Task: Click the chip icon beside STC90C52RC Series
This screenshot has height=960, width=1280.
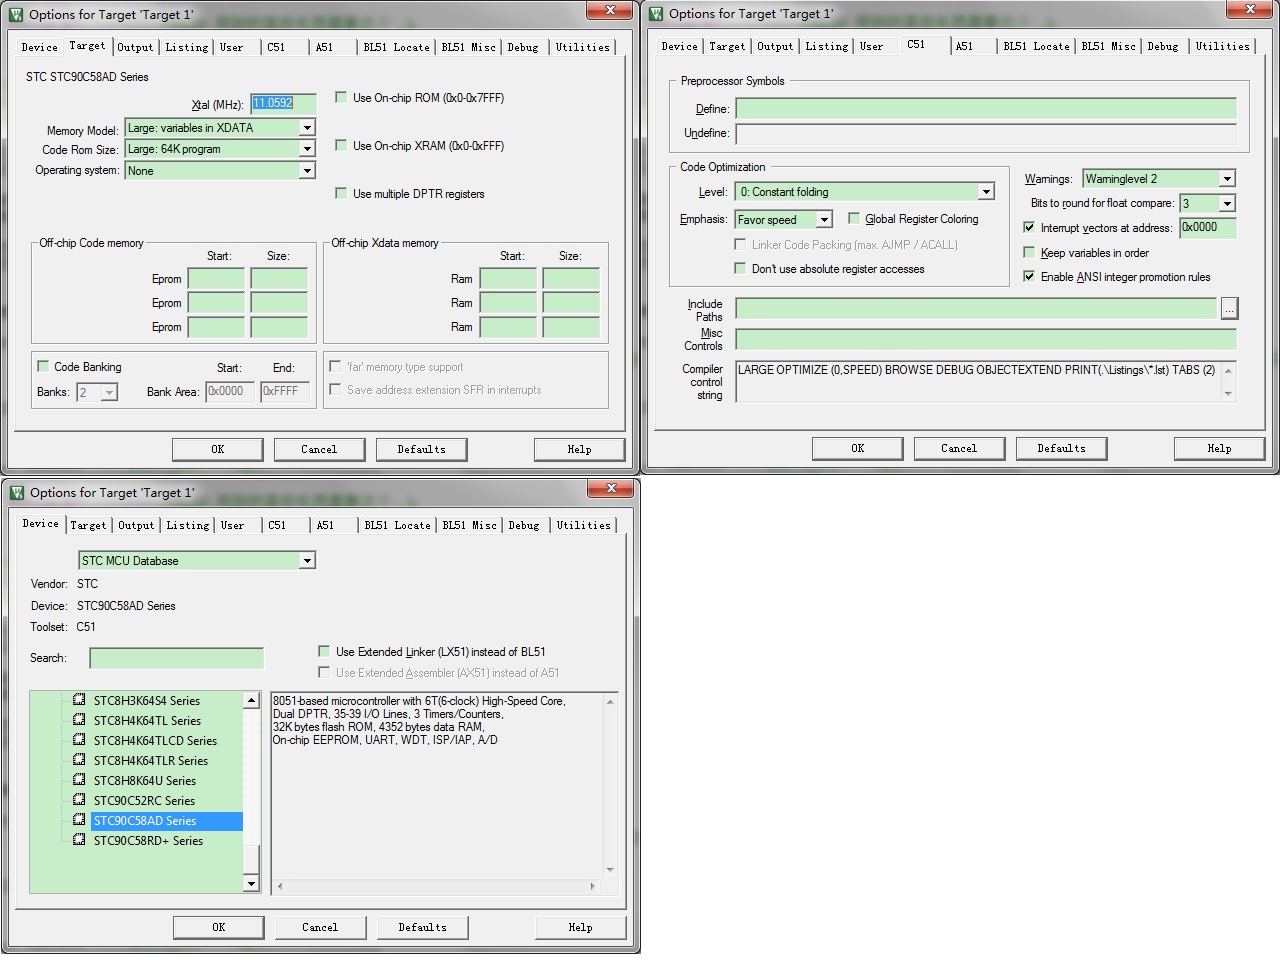Action: (79, 800)
